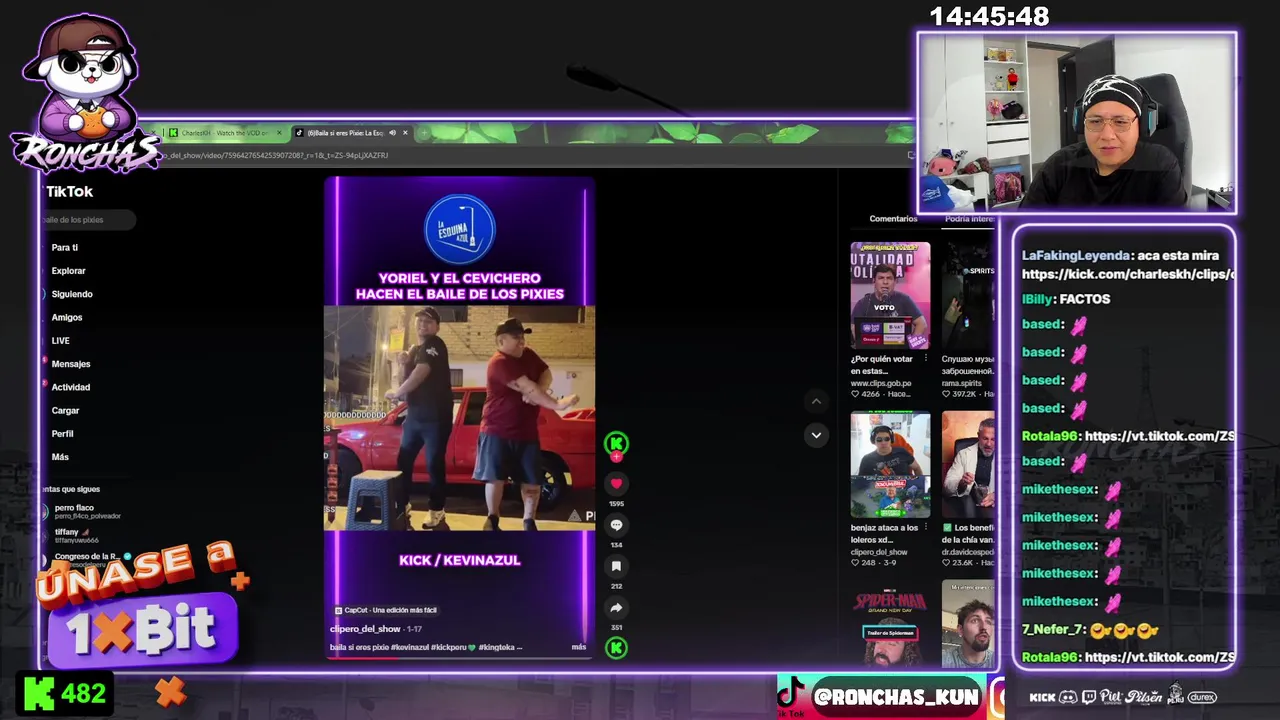
Task: Open the Los benefi de la chía thumbnail
Action: [968, 465]
